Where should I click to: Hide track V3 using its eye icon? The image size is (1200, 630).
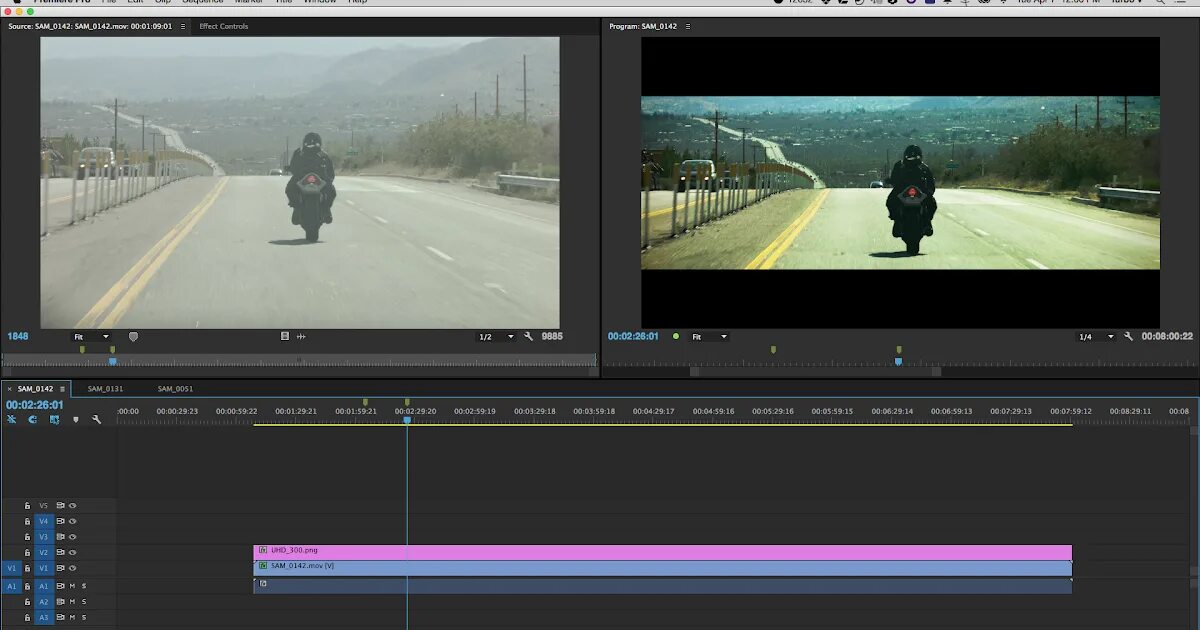point(72,537)
